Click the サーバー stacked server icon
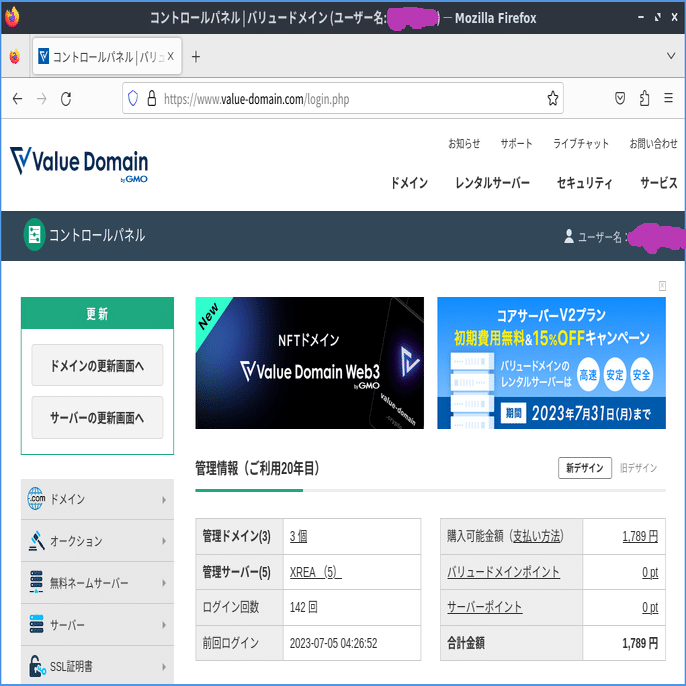 tap(36, 624)
